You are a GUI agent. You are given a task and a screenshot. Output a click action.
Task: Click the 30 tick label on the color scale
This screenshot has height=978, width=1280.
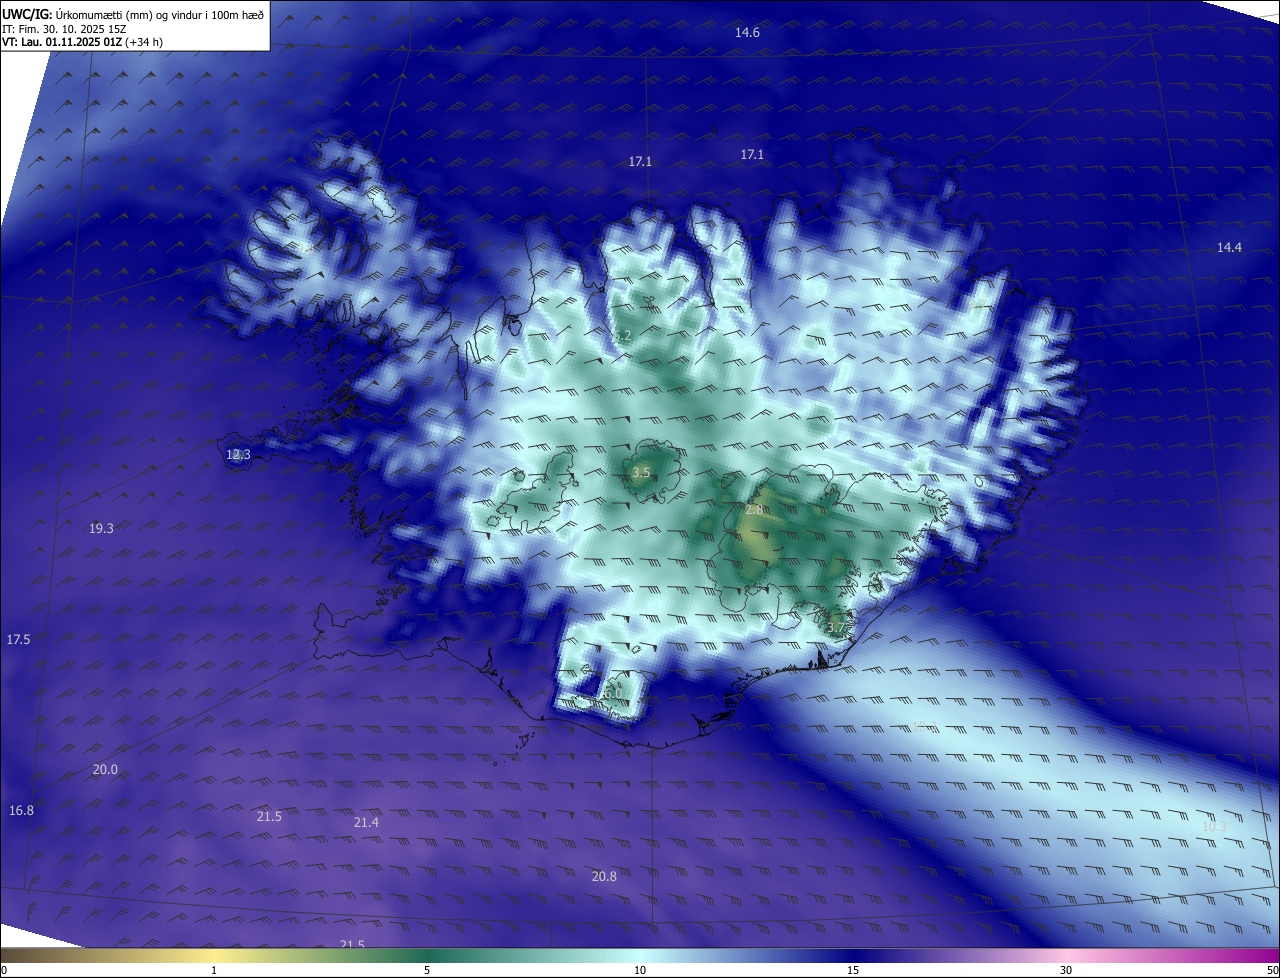tap(1066, 970)
